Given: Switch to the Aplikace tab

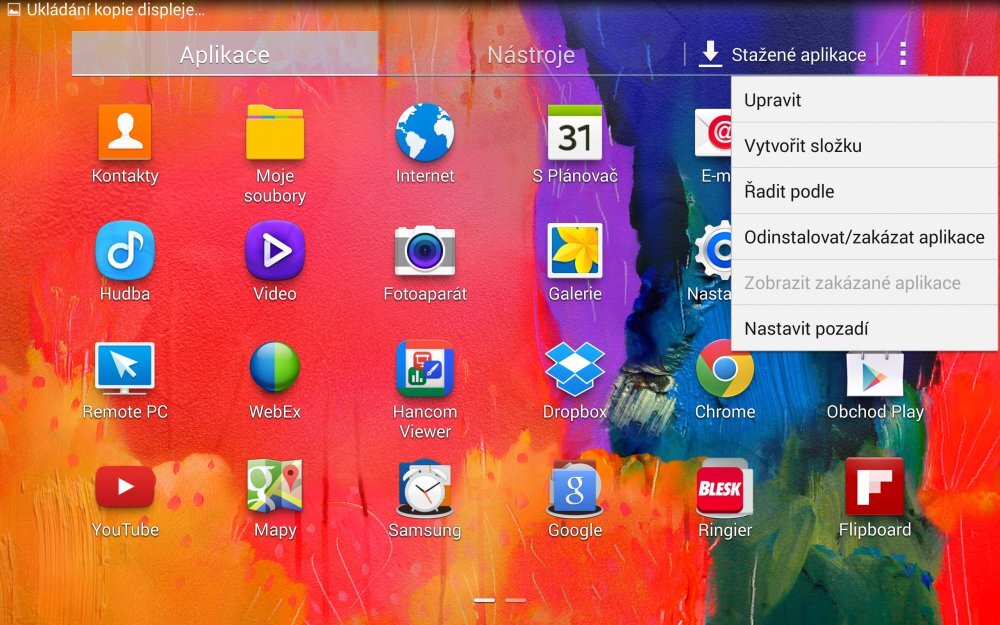Looking at the screenshot, I should 224,55.
